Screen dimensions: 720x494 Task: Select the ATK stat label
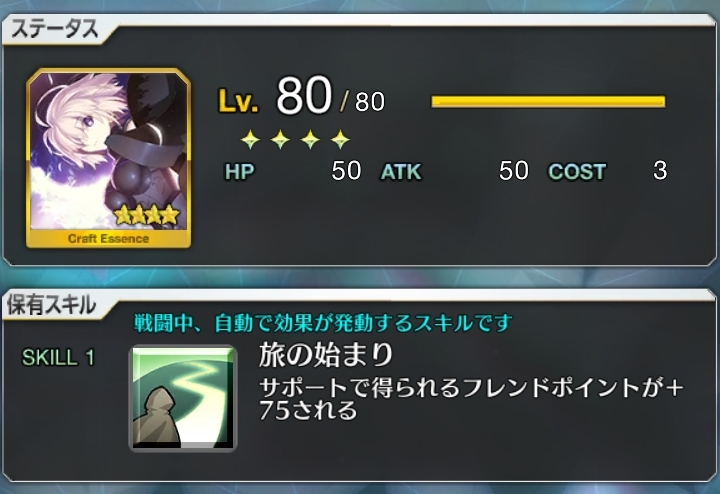pyautogui.click(x=401, y=172)
